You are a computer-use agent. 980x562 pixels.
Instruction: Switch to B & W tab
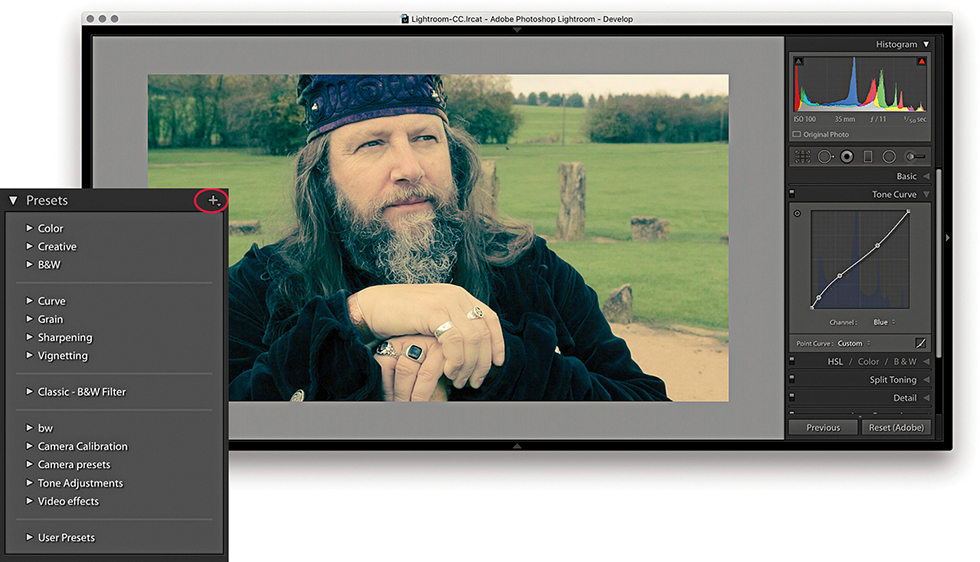[905, 361]
